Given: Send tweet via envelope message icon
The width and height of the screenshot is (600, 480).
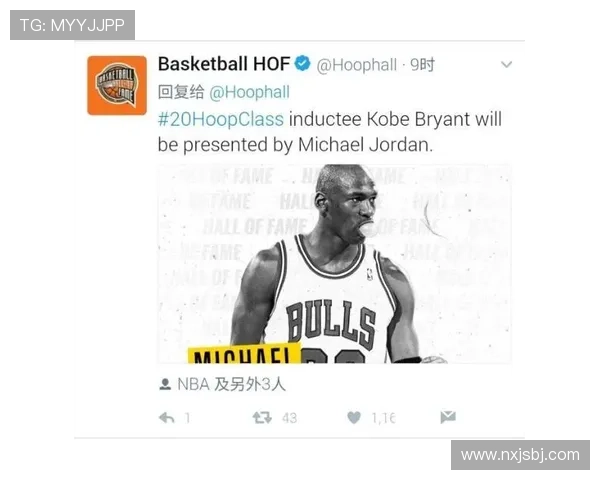Looking at the screenshot, I should (448, 417).
